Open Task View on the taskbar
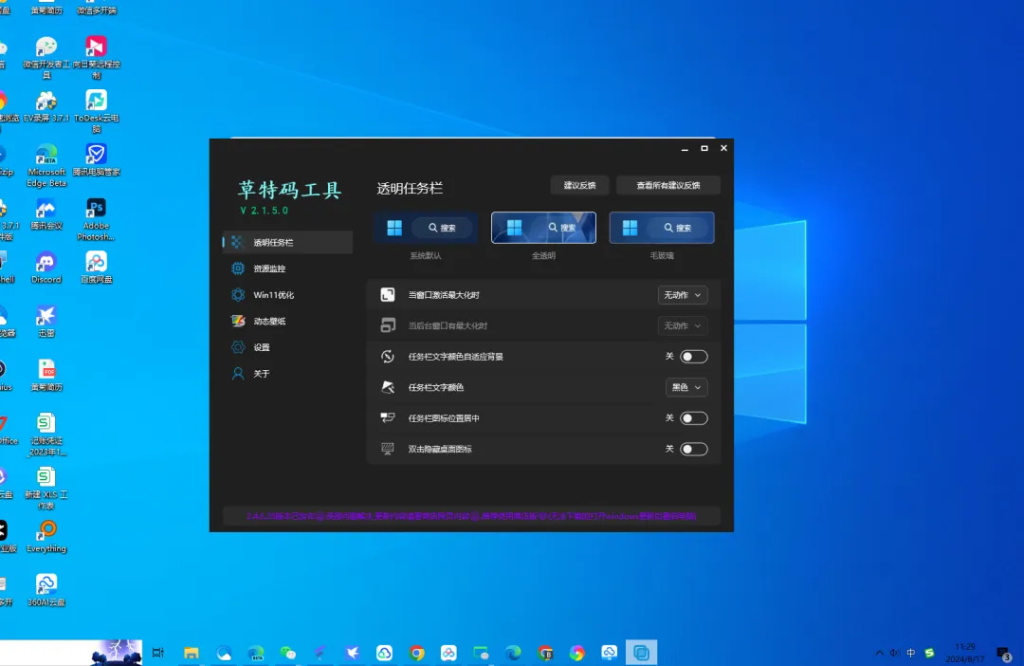 [158, 652]
